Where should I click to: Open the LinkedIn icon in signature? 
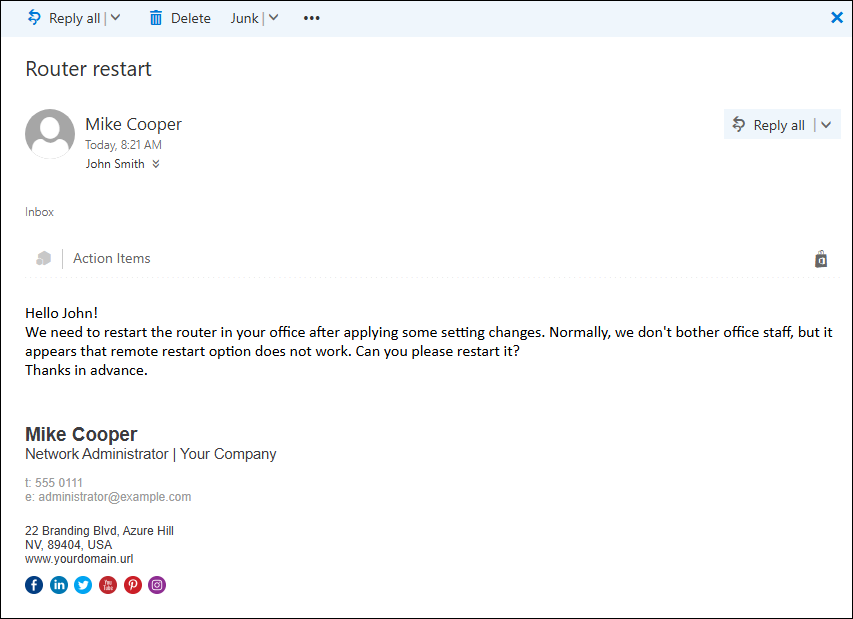coord(59,585)
